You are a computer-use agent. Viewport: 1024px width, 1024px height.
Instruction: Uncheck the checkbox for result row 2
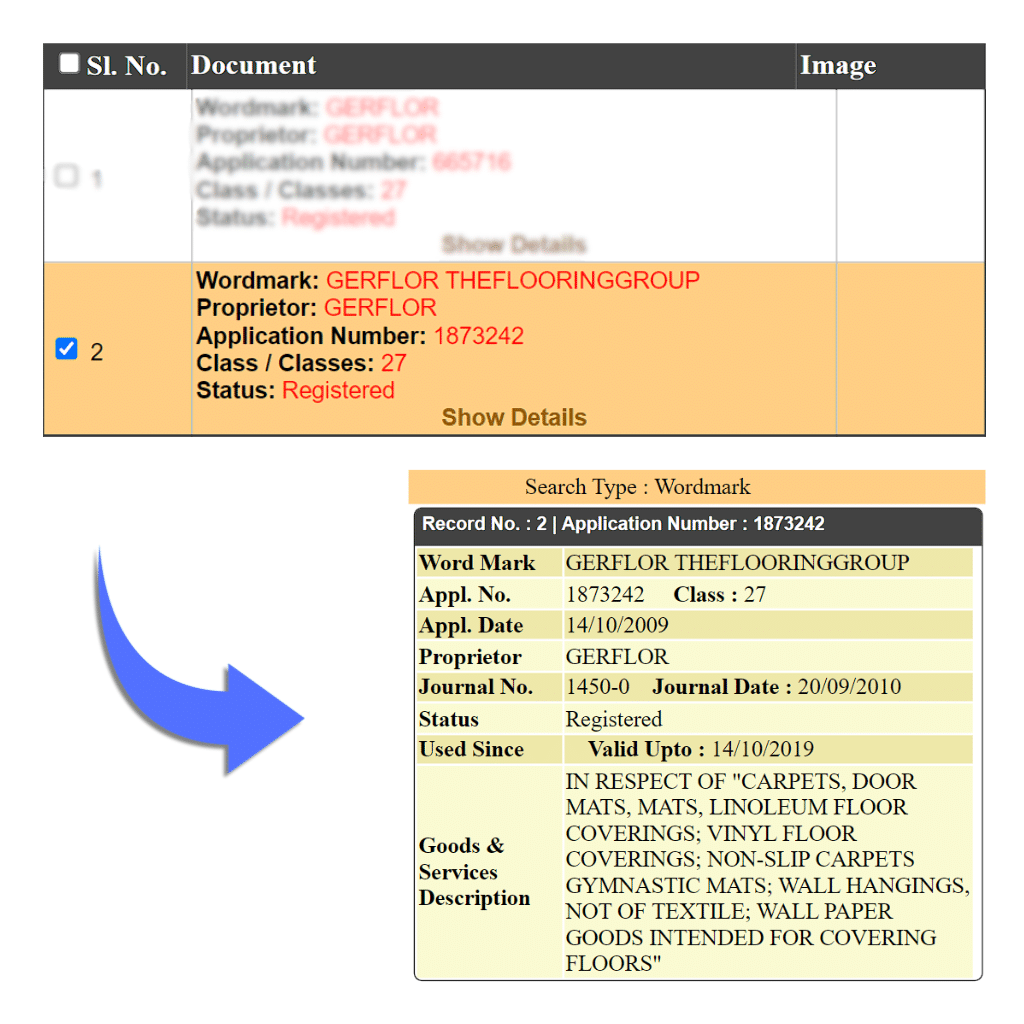[x=66, y=349]
